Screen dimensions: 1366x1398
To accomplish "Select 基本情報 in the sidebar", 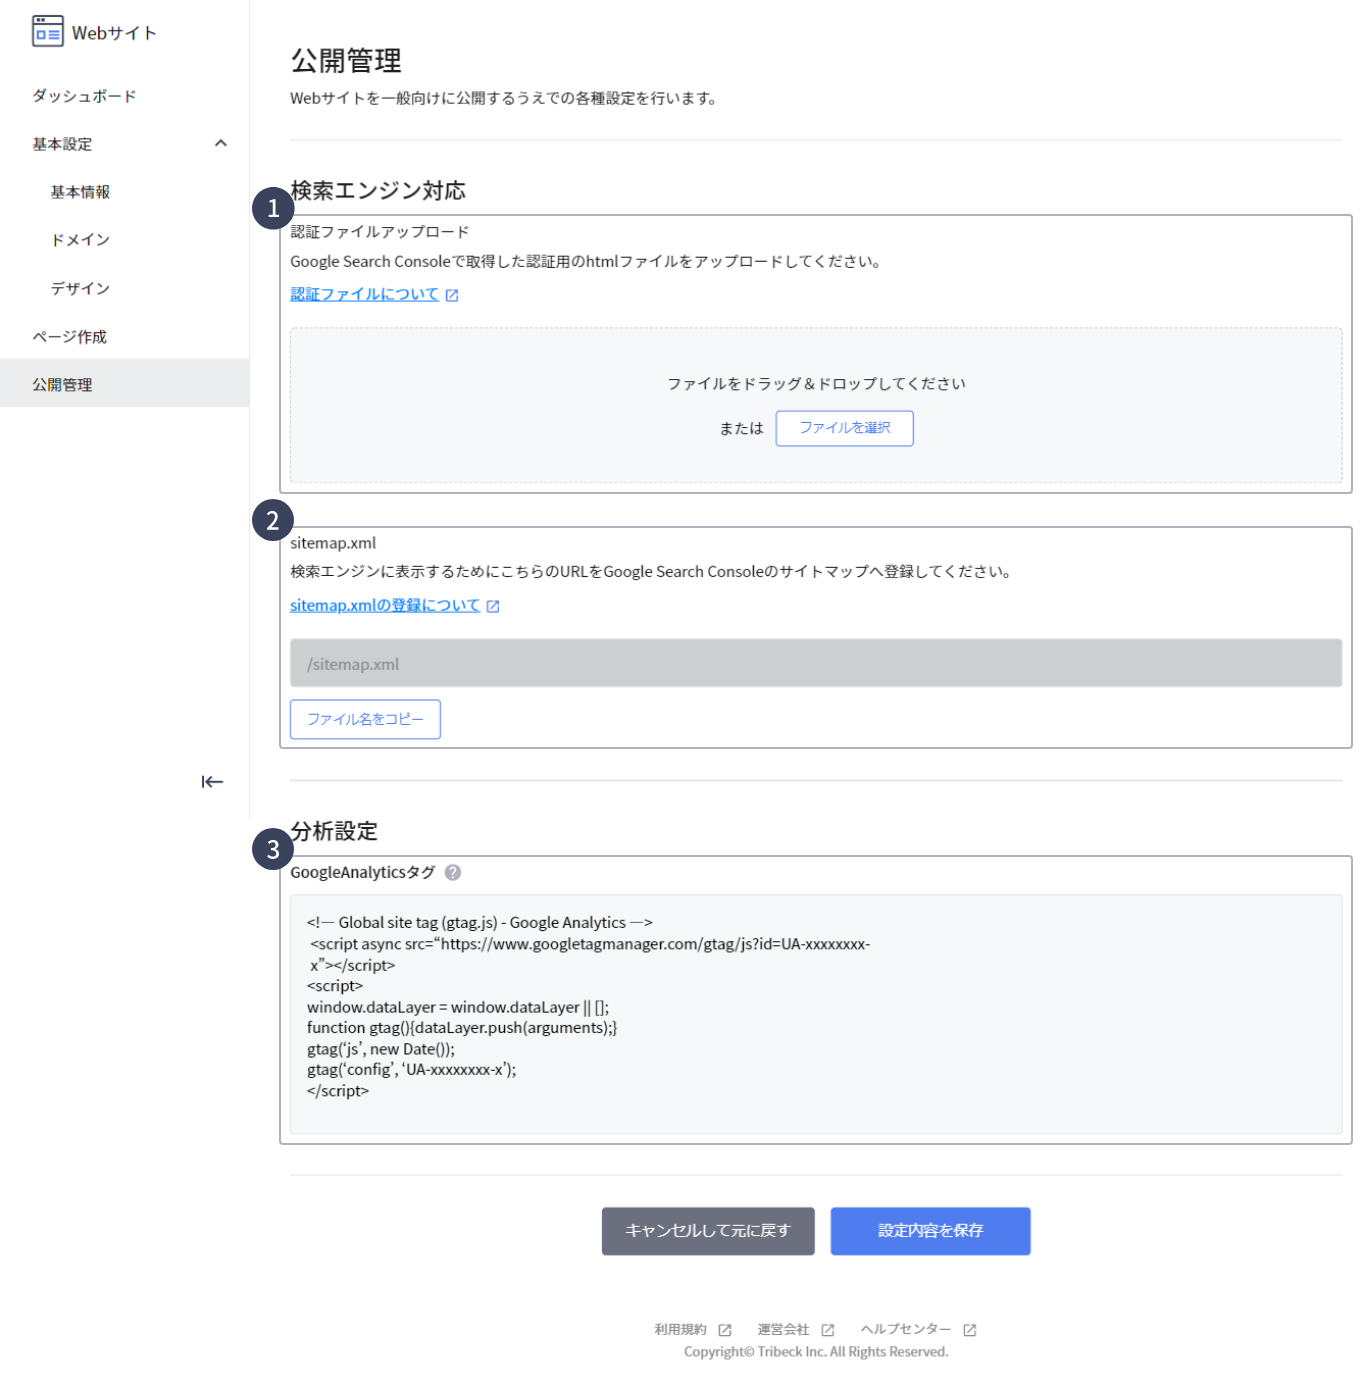I will (x=80, y=192).
